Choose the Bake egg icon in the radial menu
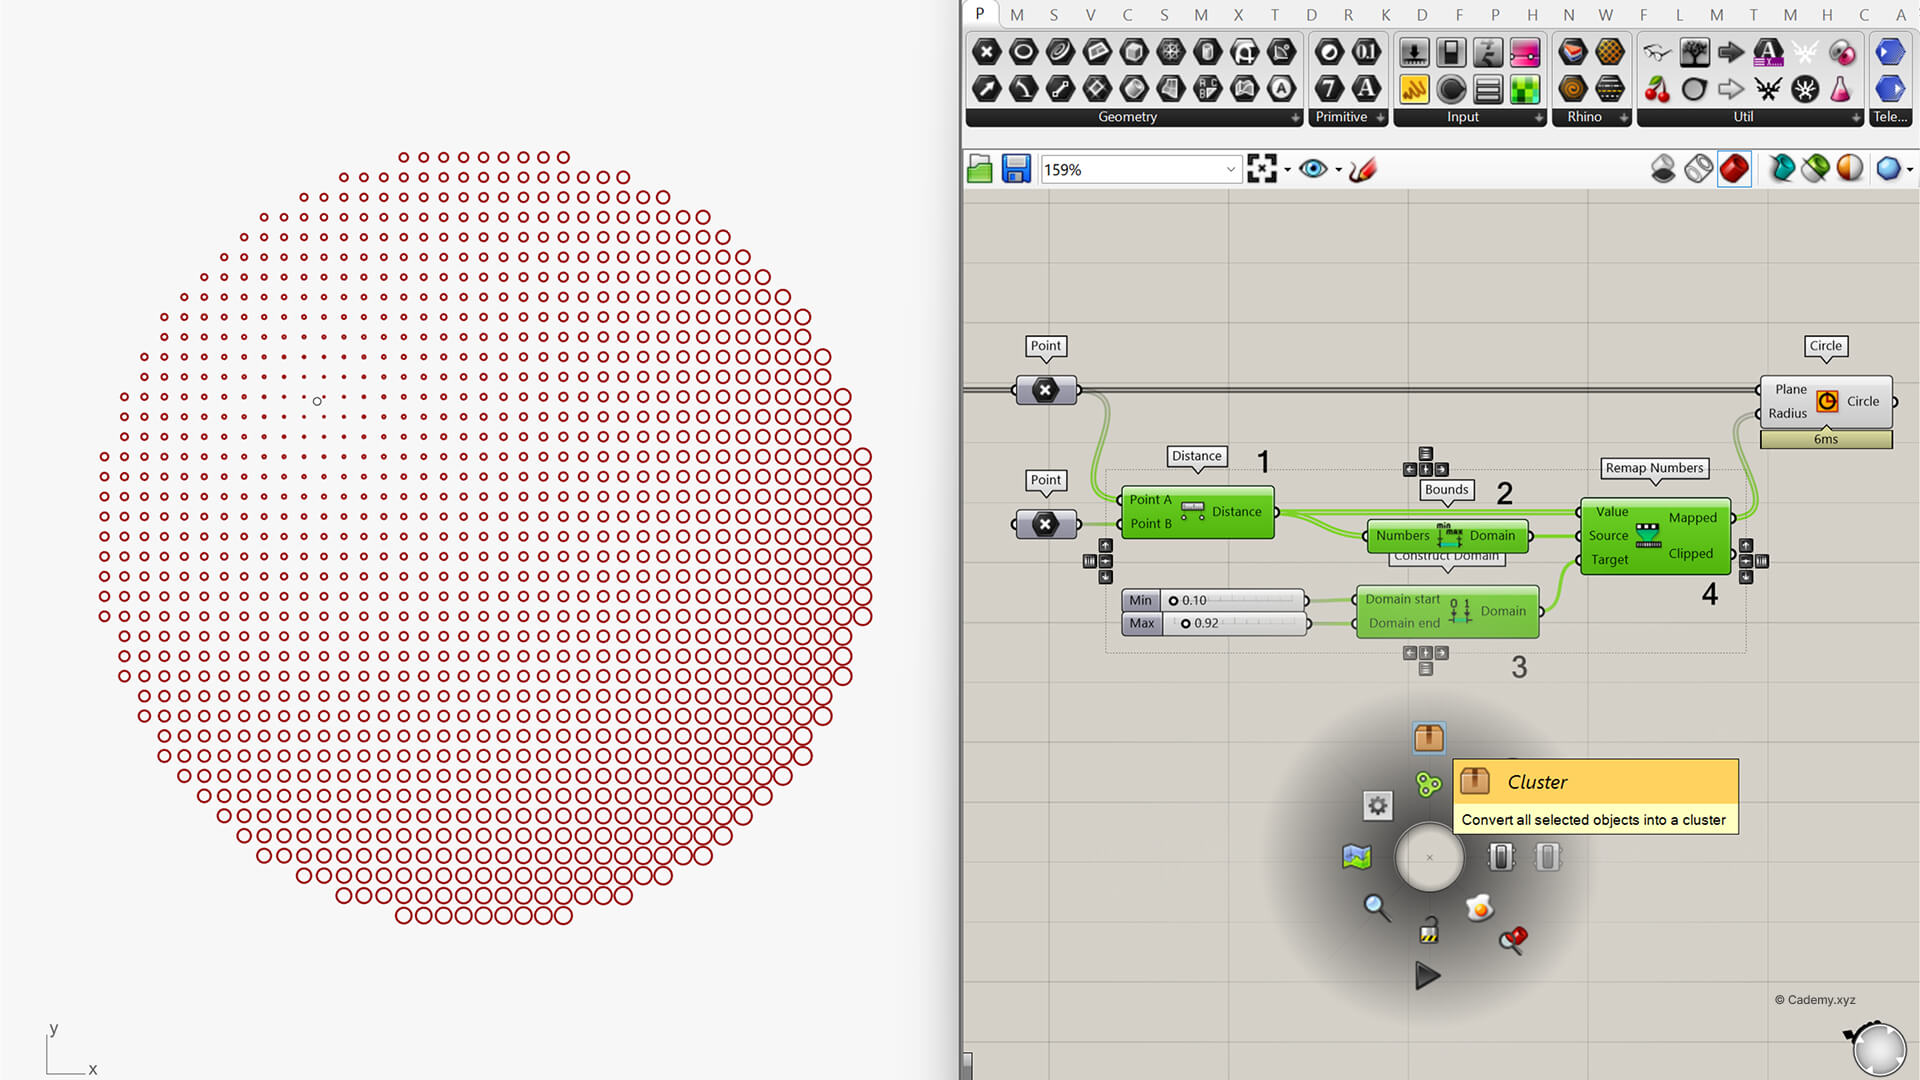The image size is (1920, 1080). 1480,908
